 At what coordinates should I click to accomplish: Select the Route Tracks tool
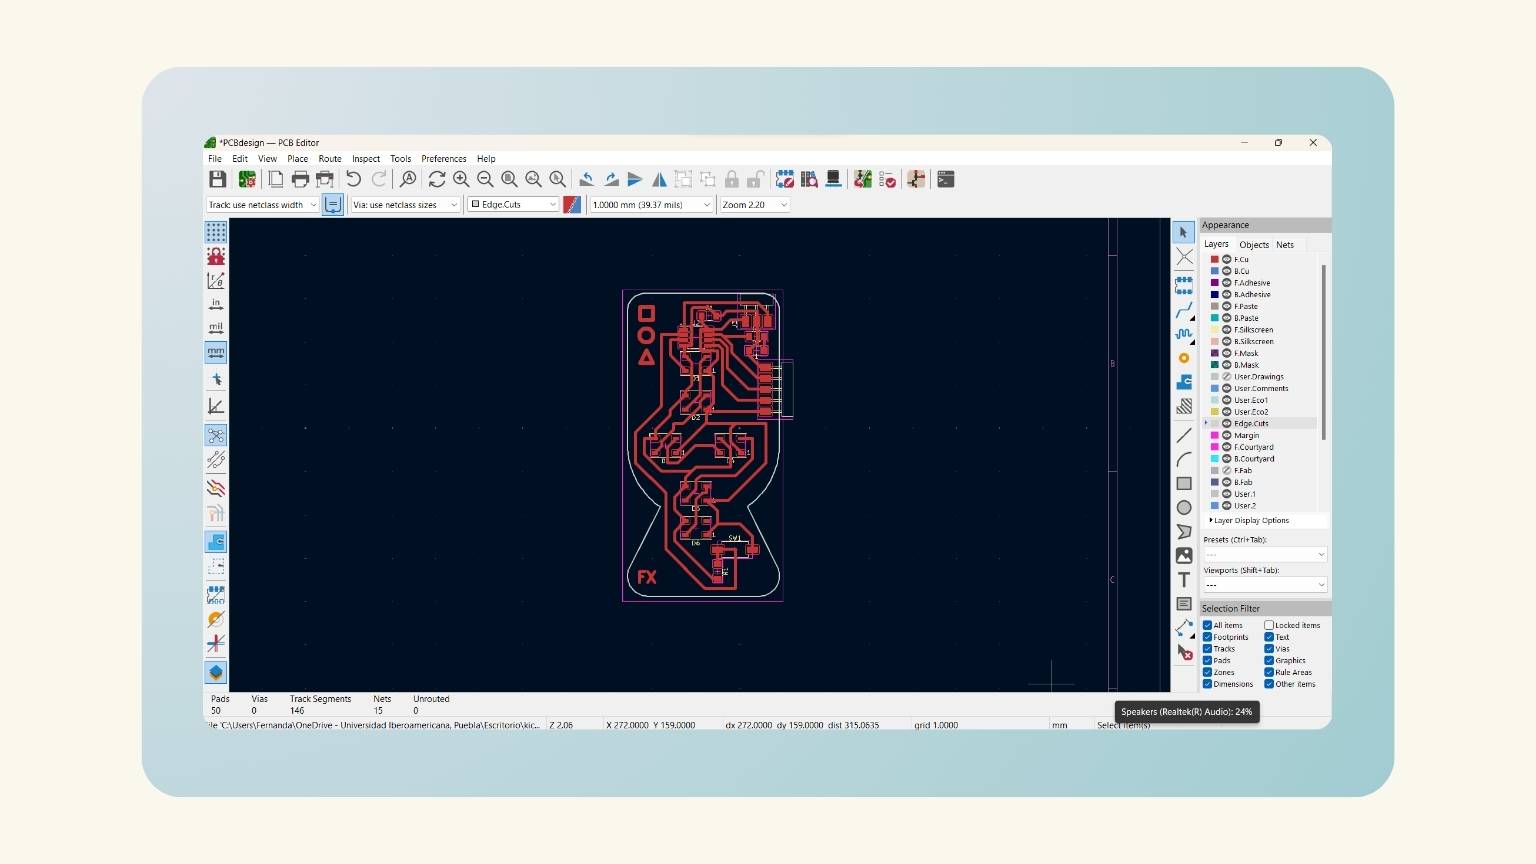1184,310
